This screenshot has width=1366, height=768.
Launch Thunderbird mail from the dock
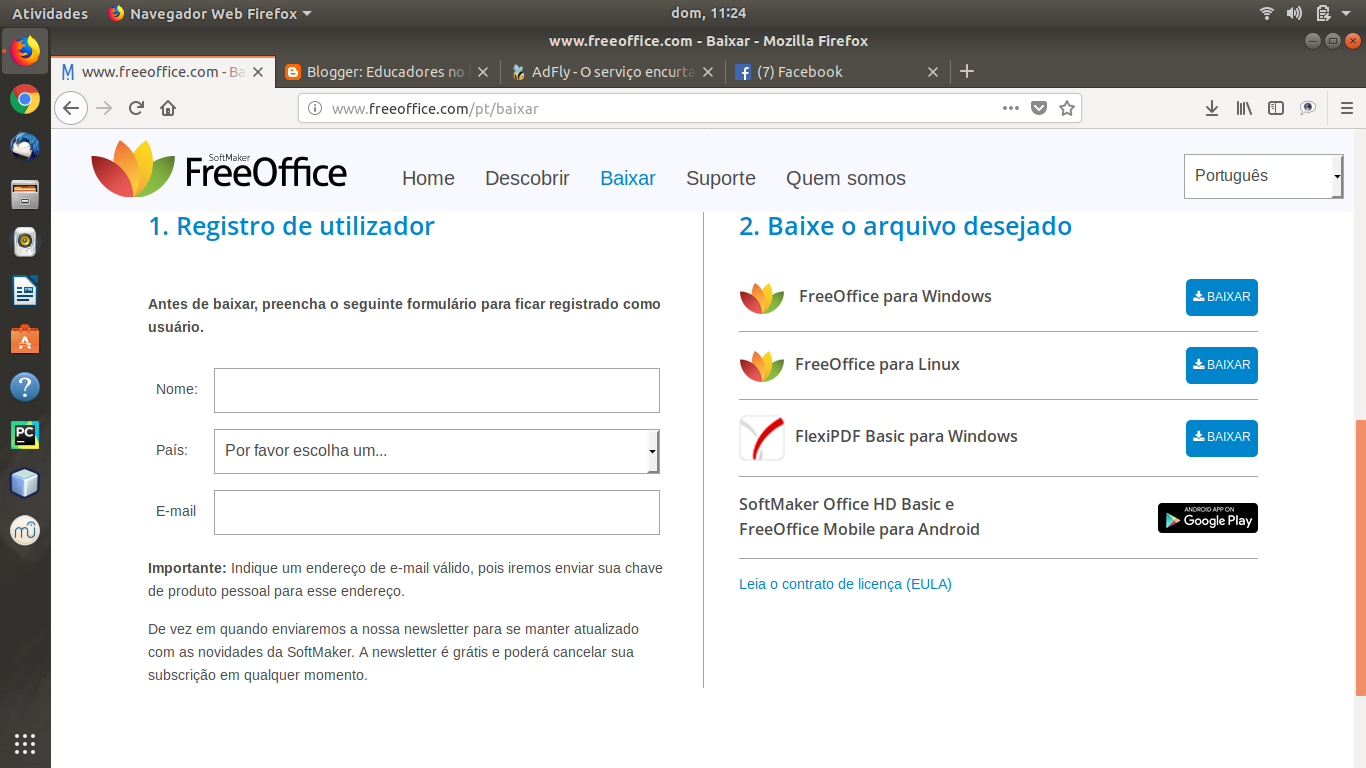click(25, 147)
